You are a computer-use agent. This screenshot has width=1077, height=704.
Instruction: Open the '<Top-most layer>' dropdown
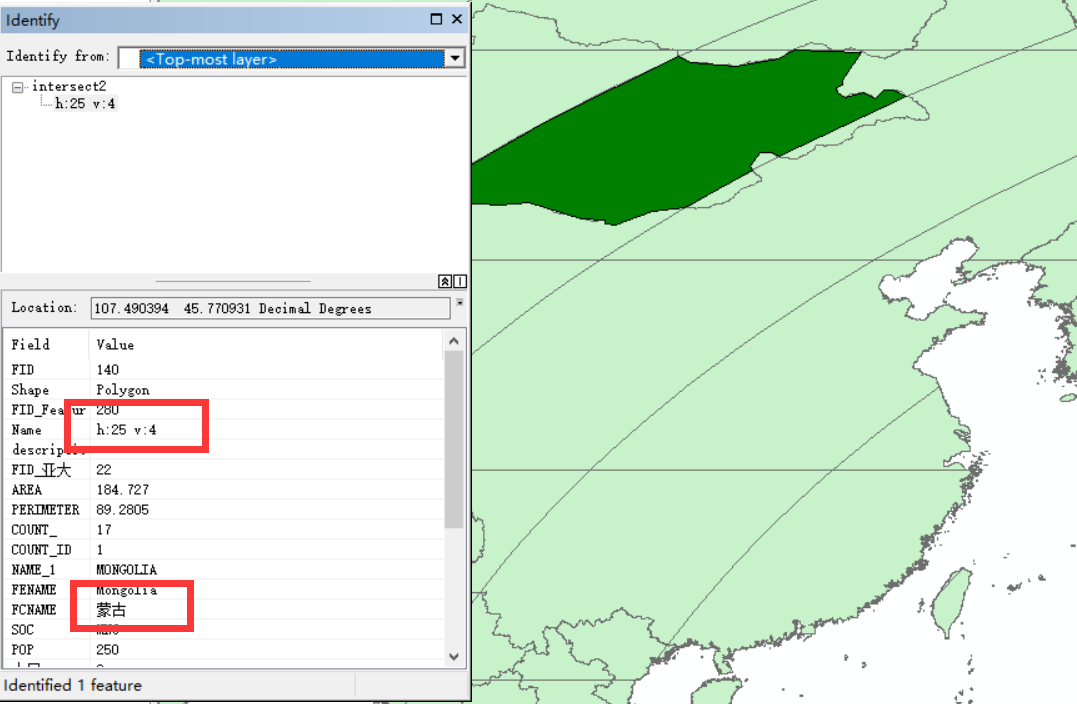[455, 57]
